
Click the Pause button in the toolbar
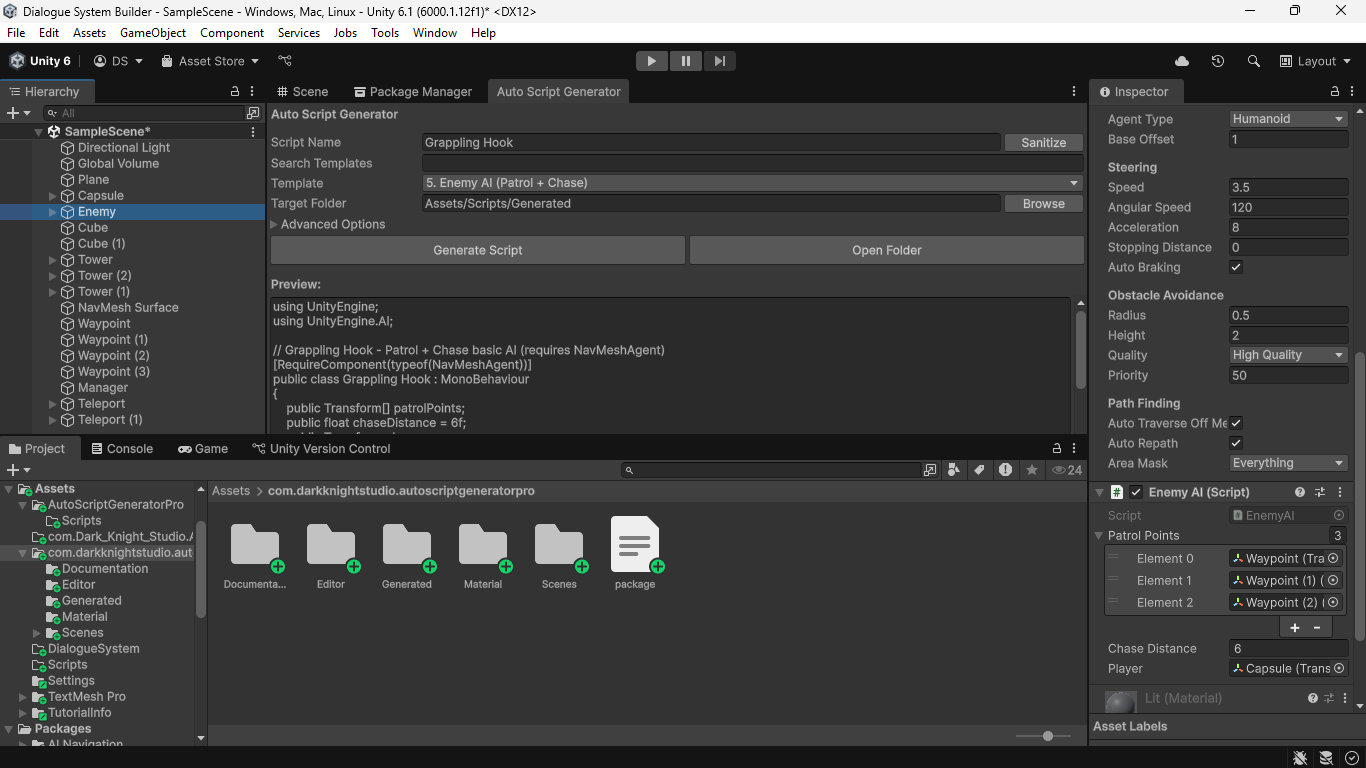[x=686, y=61]
